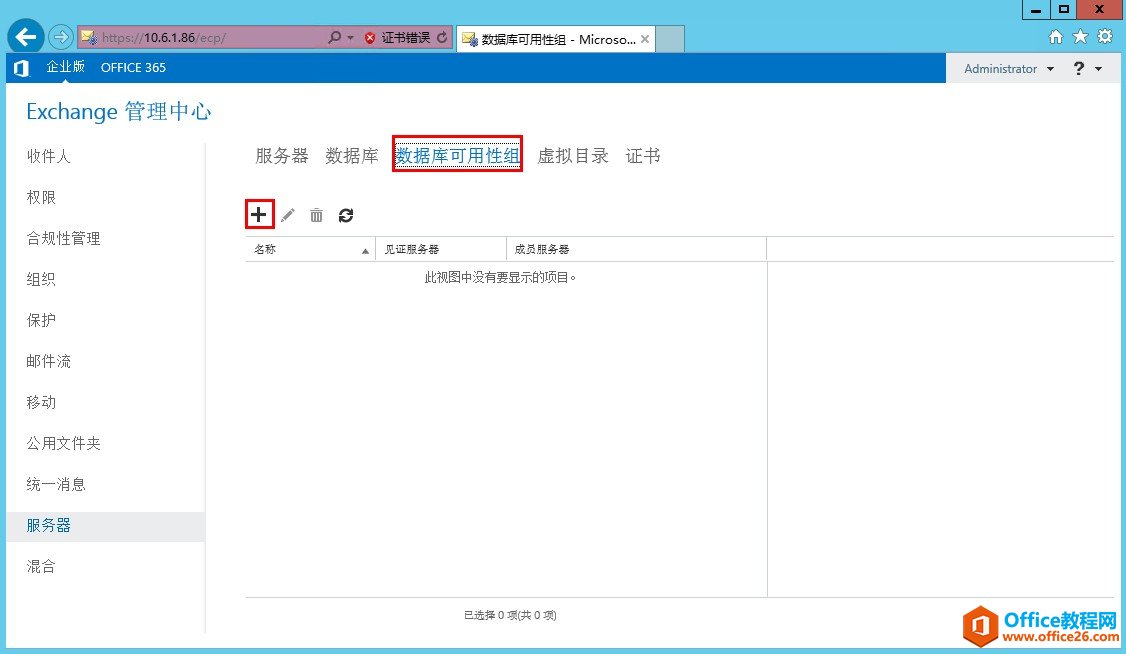The image size is (1126, 654).
Task: Go back with the browser back arrow
Action: click(x=26, y=37)
